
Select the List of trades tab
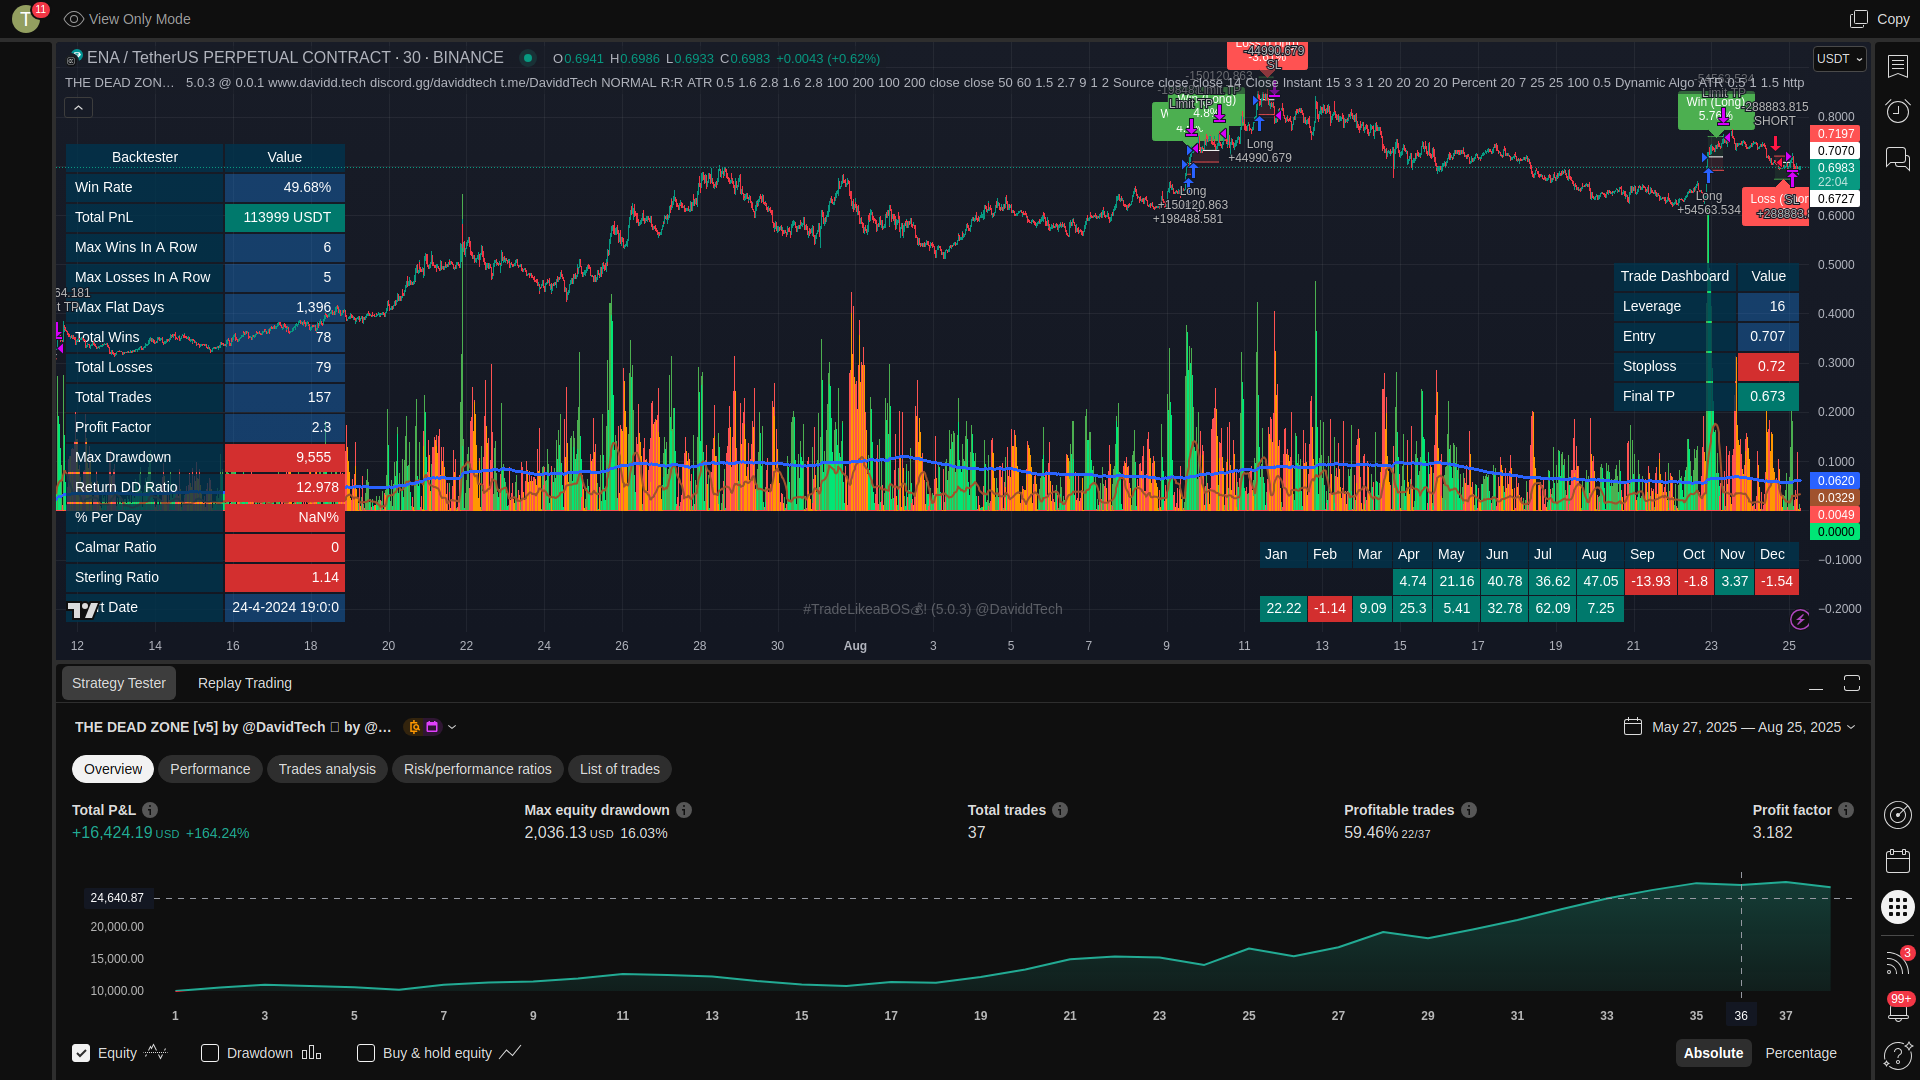pos(620,769)
